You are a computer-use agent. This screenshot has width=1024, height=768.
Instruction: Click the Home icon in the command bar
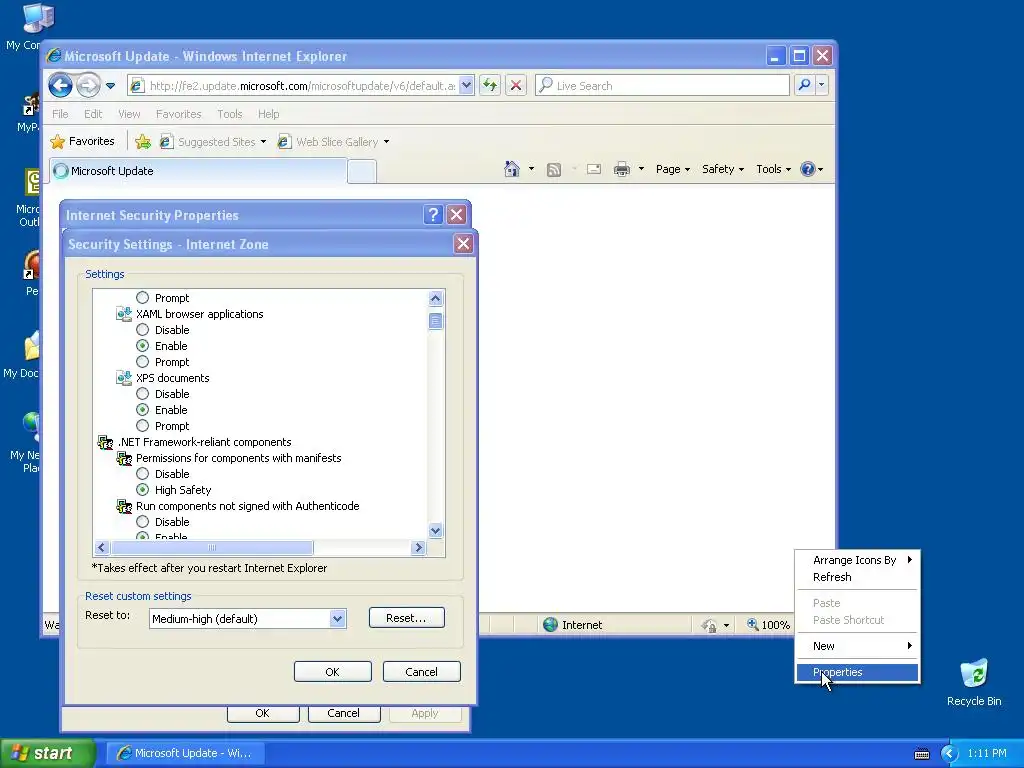click(512, 169)
